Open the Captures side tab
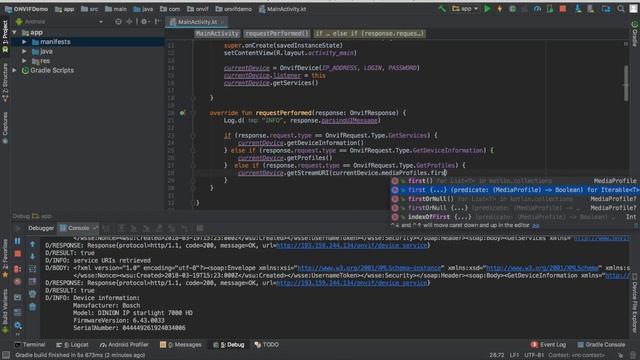Screen dimensions: 640x360 tap(5, 127)
